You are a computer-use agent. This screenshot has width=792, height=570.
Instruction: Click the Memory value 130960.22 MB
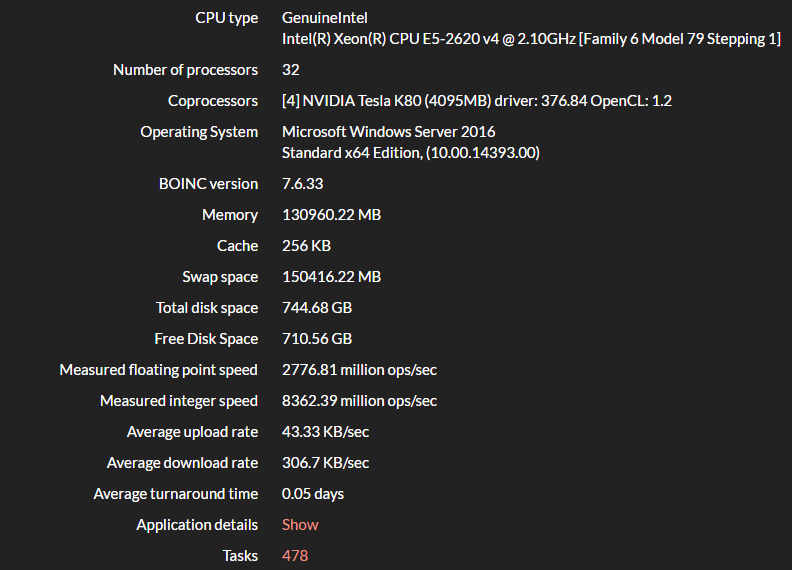coord(331,215)
